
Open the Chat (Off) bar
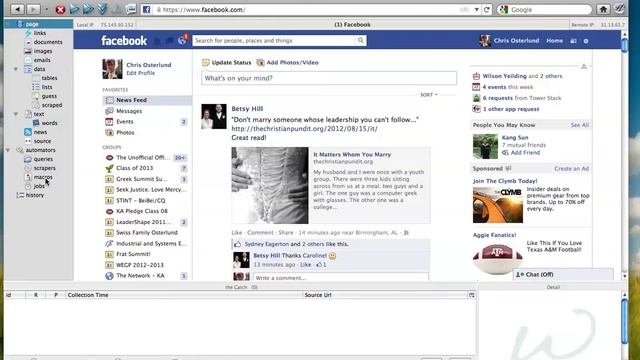pos(563,275)
